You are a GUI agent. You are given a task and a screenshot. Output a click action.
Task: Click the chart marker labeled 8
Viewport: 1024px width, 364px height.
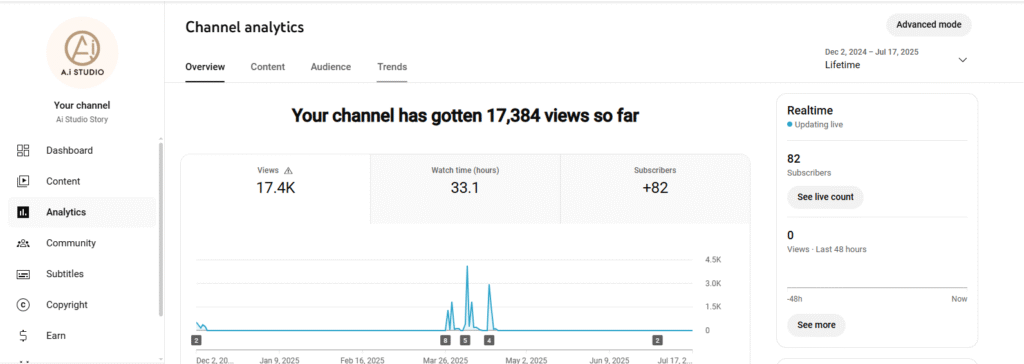445,340
